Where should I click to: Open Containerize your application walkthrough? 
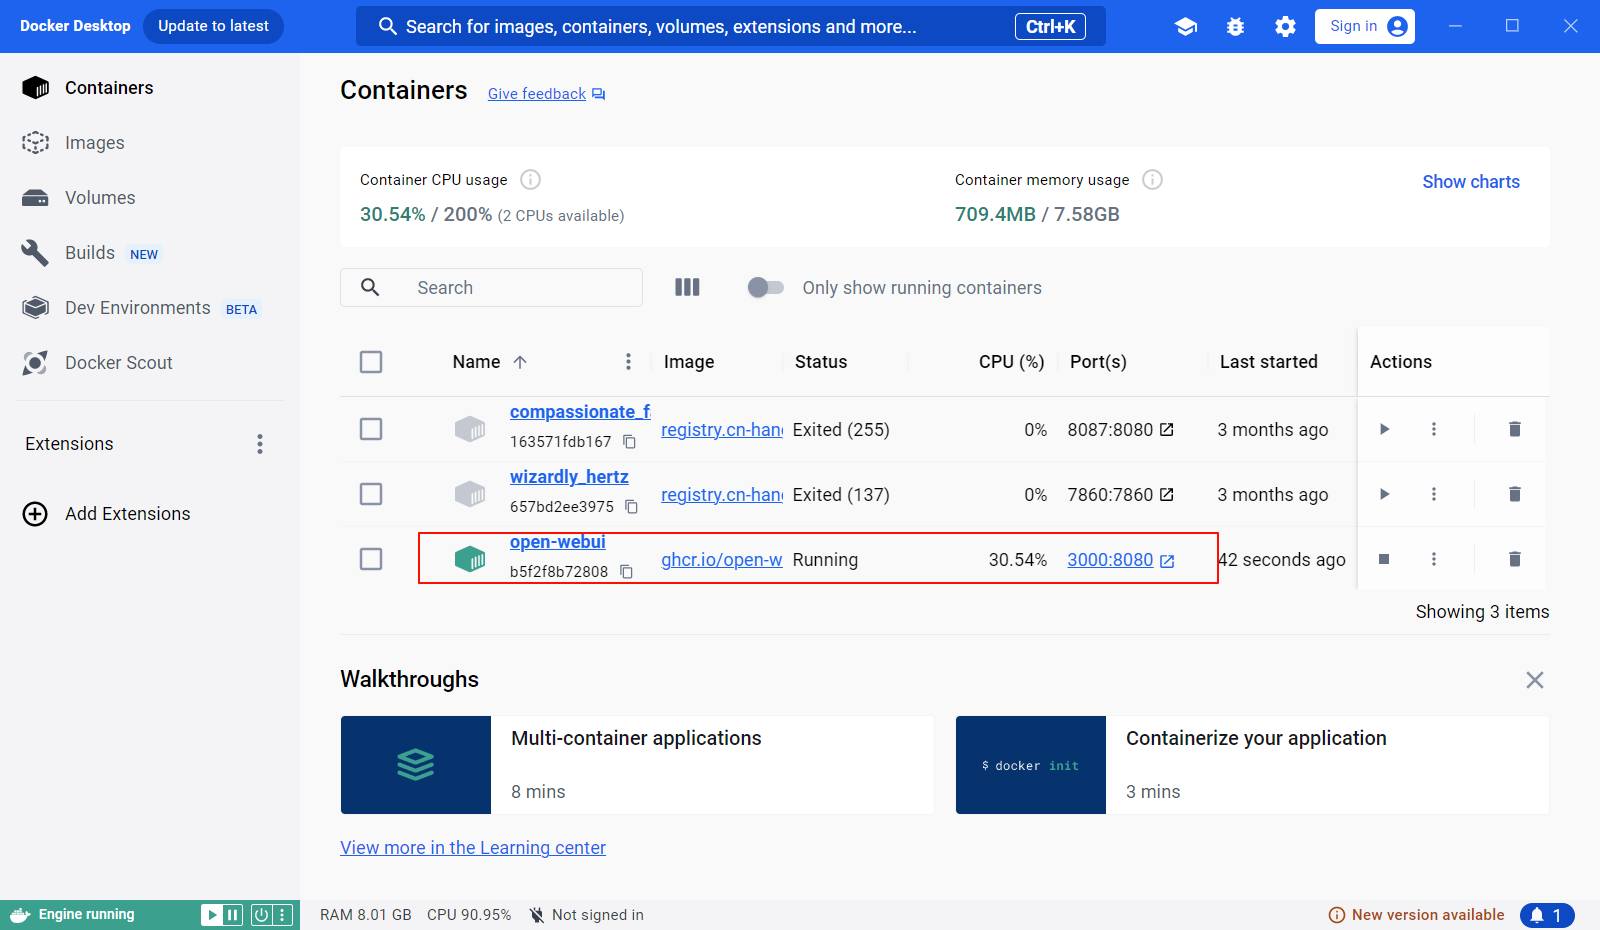coord(1252,765)
